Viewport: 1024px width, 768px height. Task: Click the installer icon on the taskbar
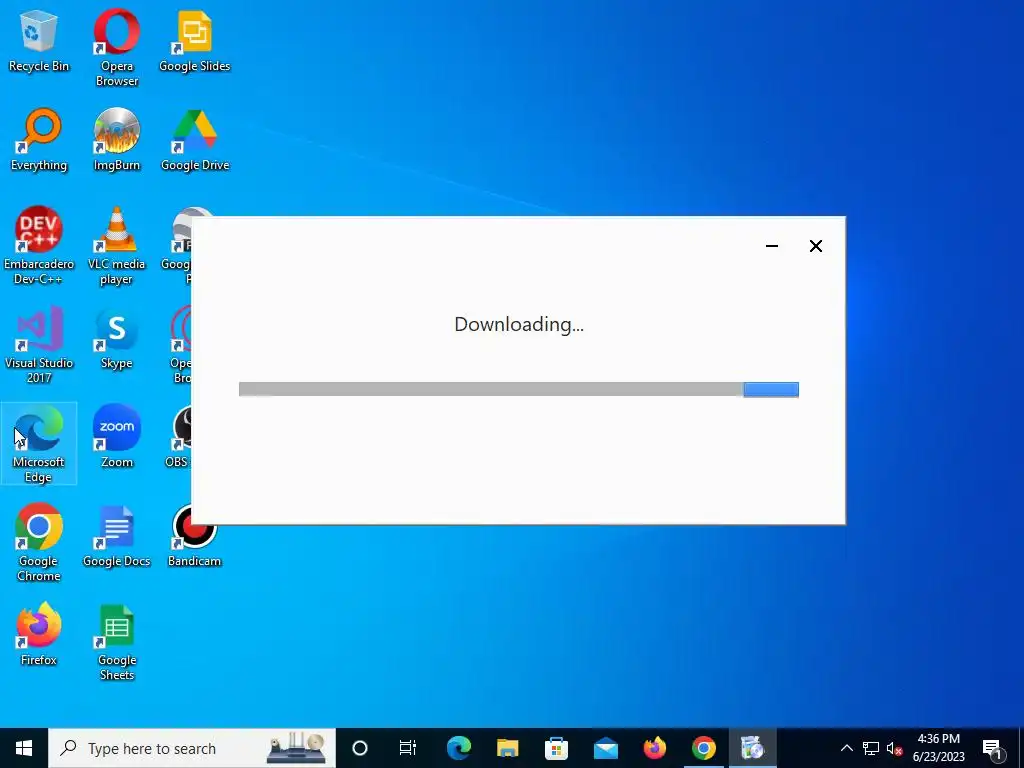pyautogui.click(x=752, y=748)
